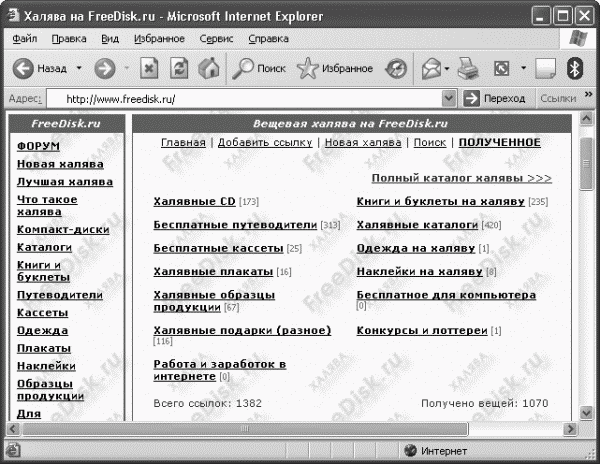The width and height of the screenshot is (600, 464).
Task: Open the Избранное menu
Action: coord(159,39)
